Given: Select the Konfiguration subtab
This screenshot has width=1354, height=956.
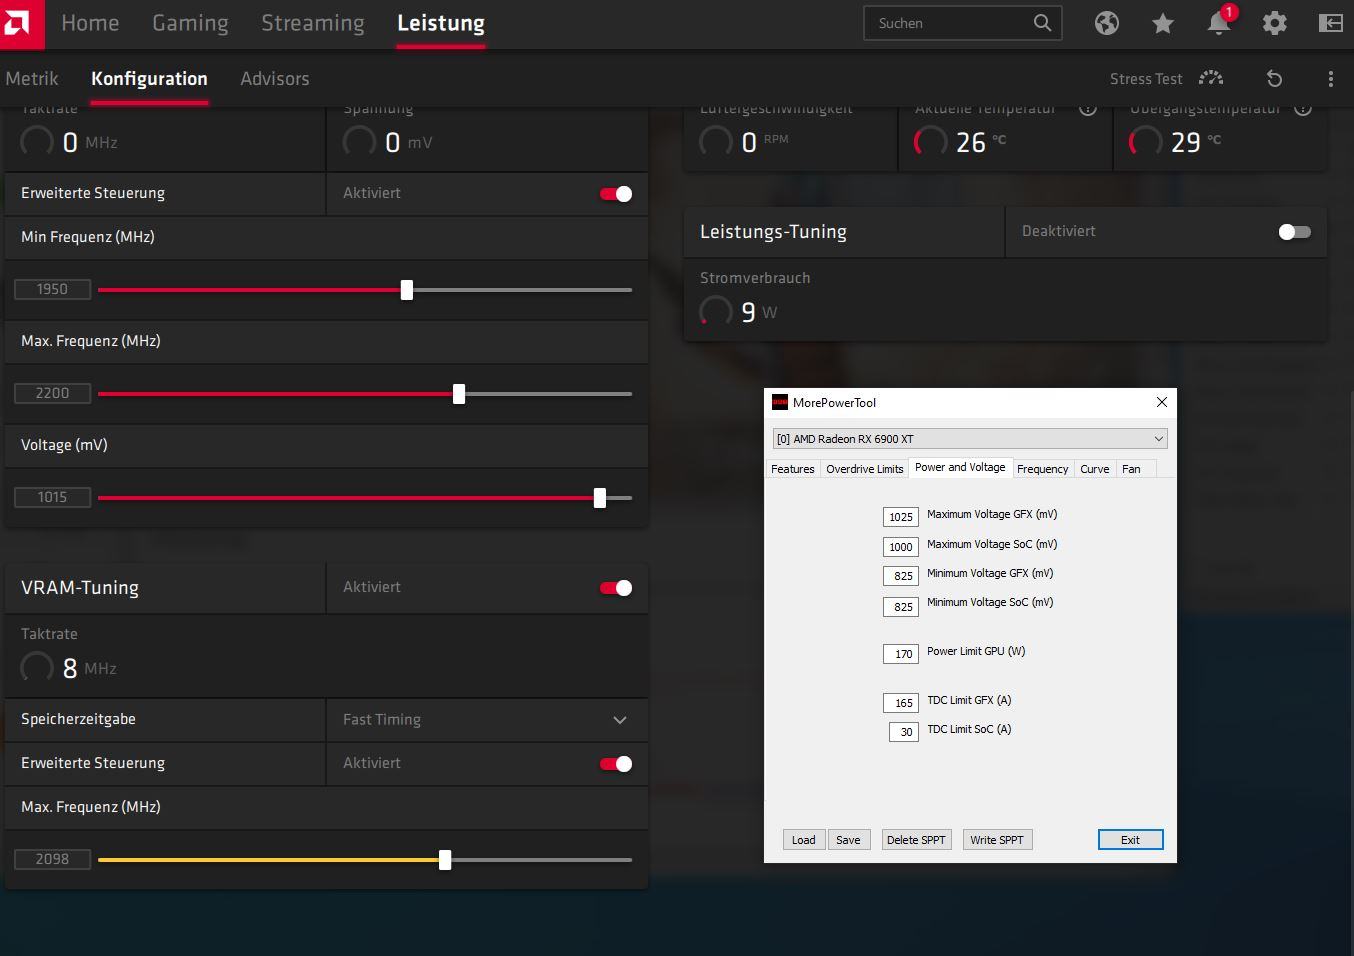Looking at the screenshot, I should coord(149,78).
